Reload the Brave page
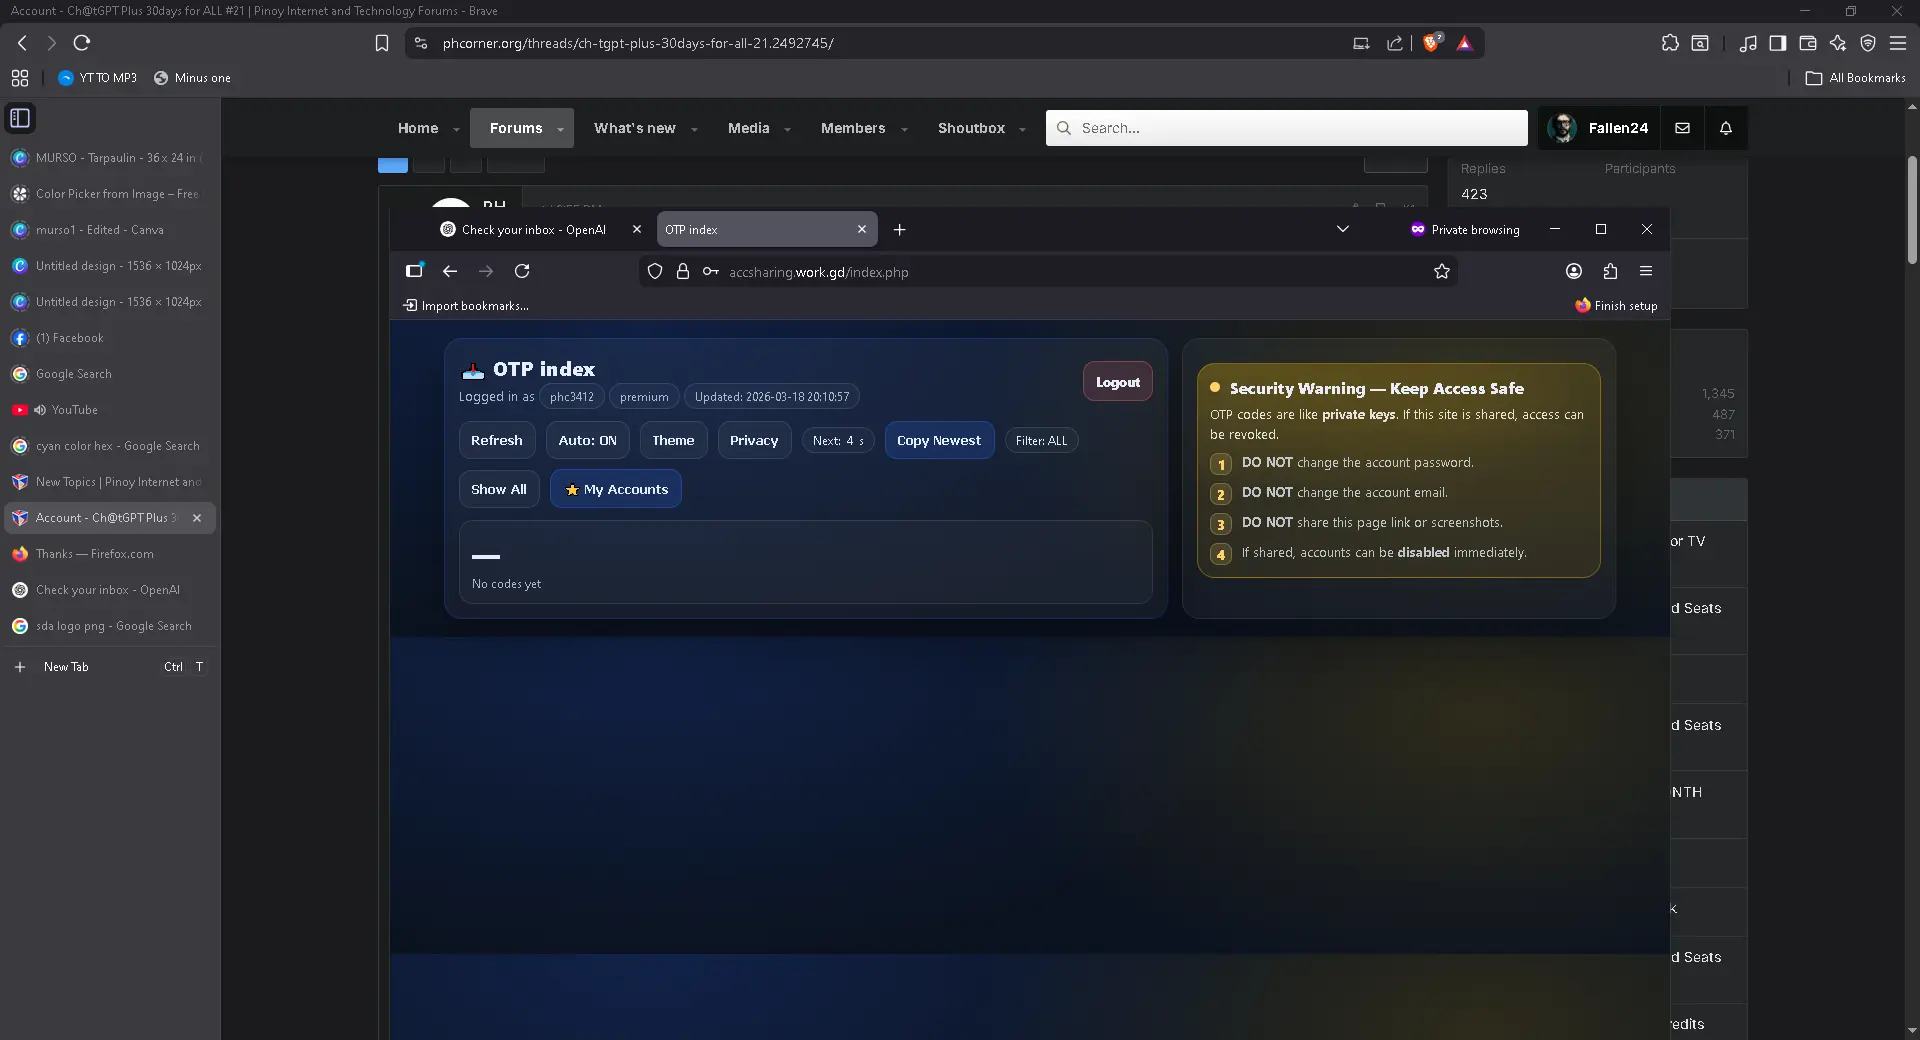 [x=82, y=43]
